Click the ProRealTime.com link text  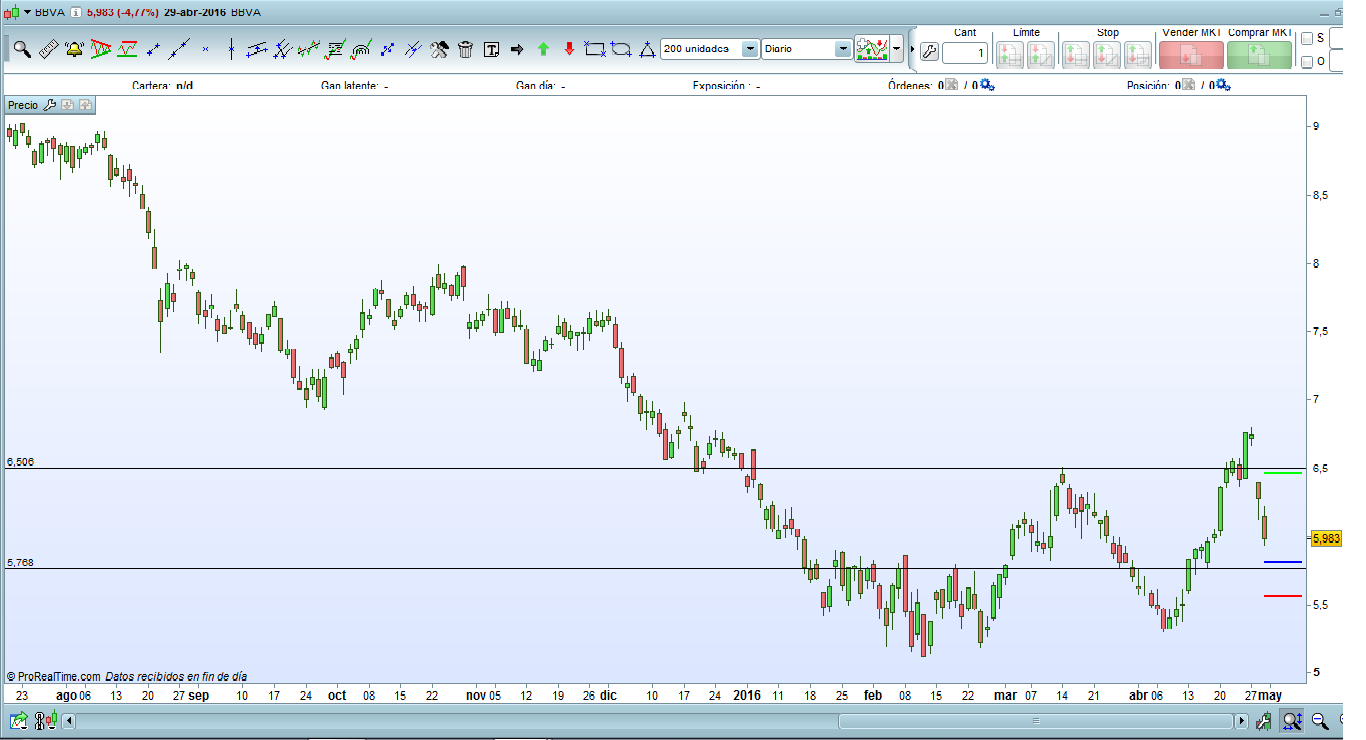pyautogui.click(x=60, y=677)
